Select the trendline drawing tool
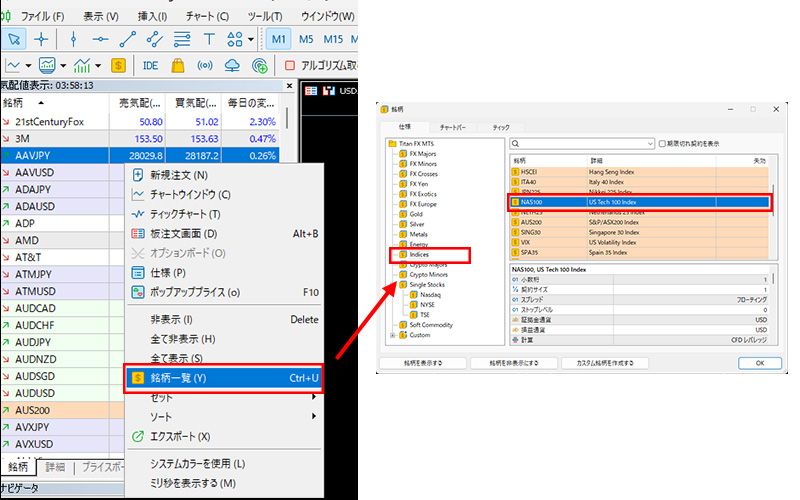 pos(127,39)
